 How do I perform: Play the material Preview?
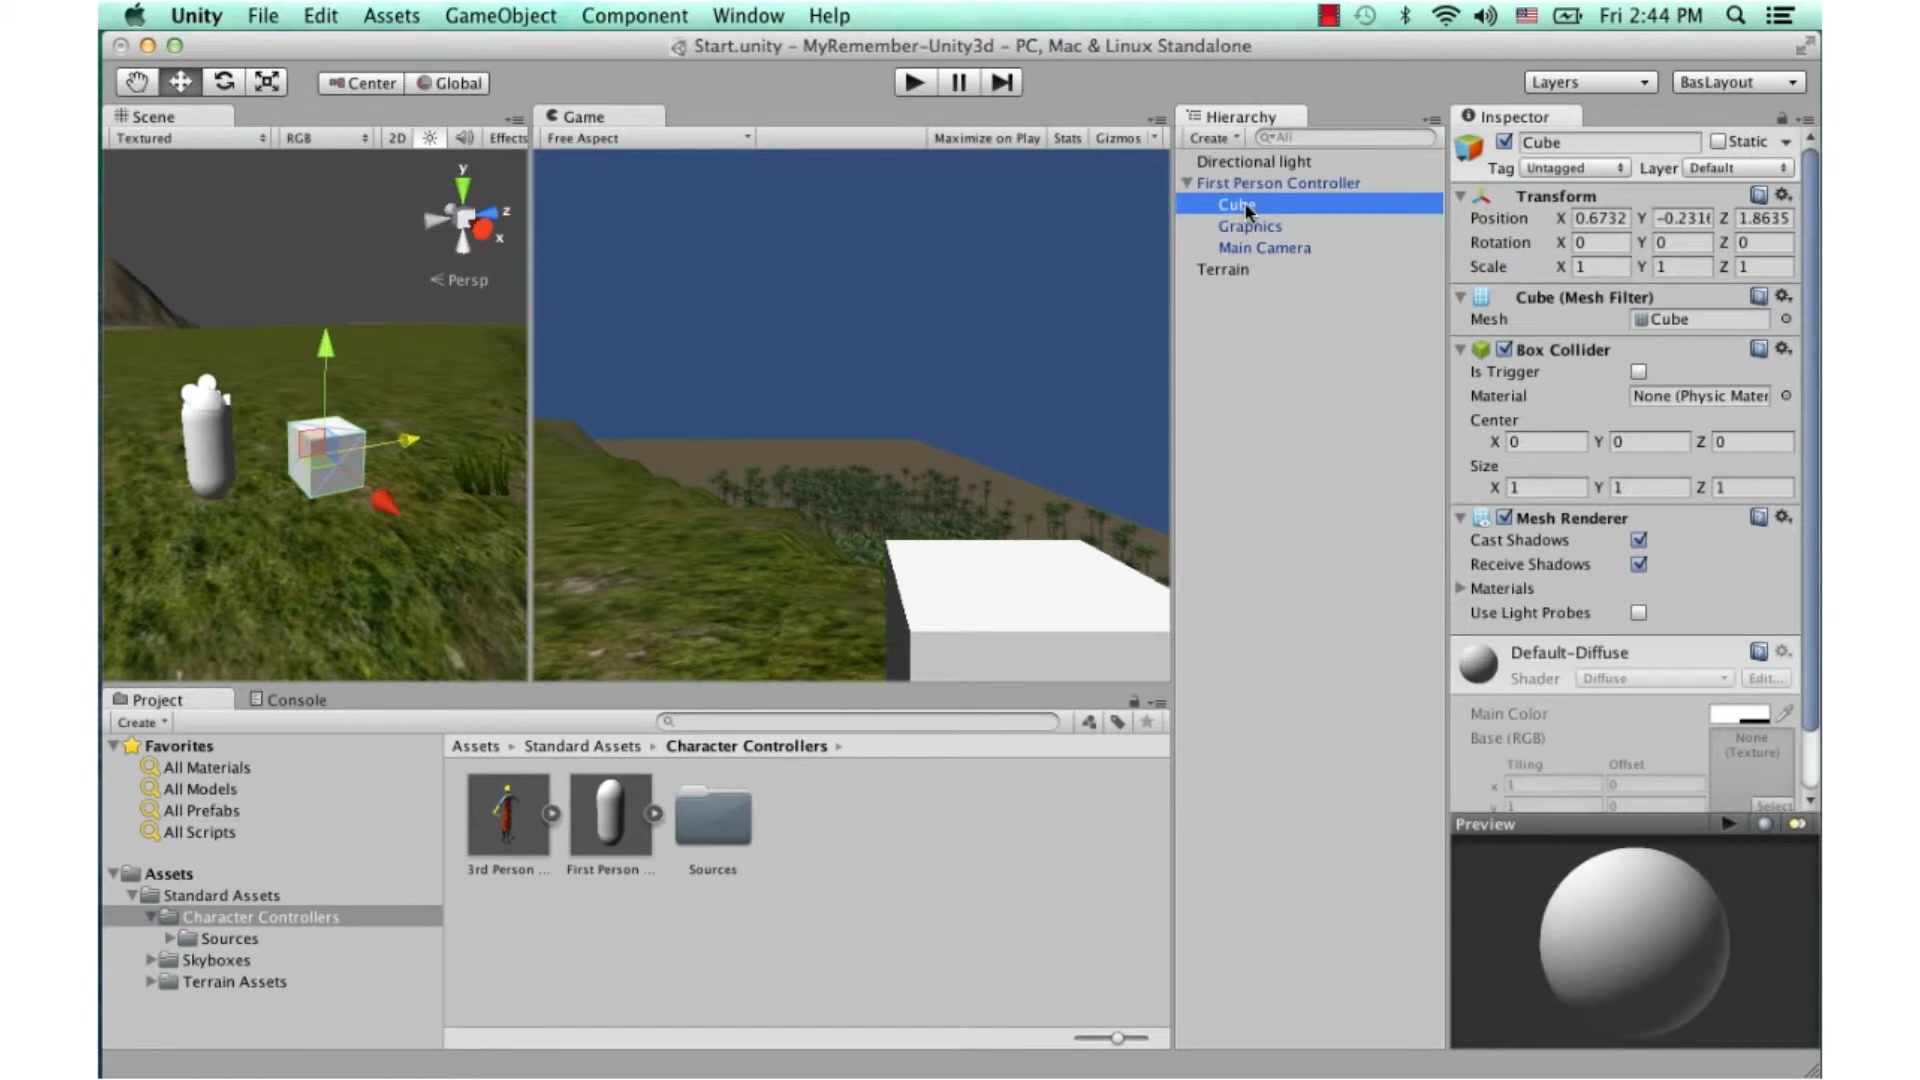(1729, 823)
